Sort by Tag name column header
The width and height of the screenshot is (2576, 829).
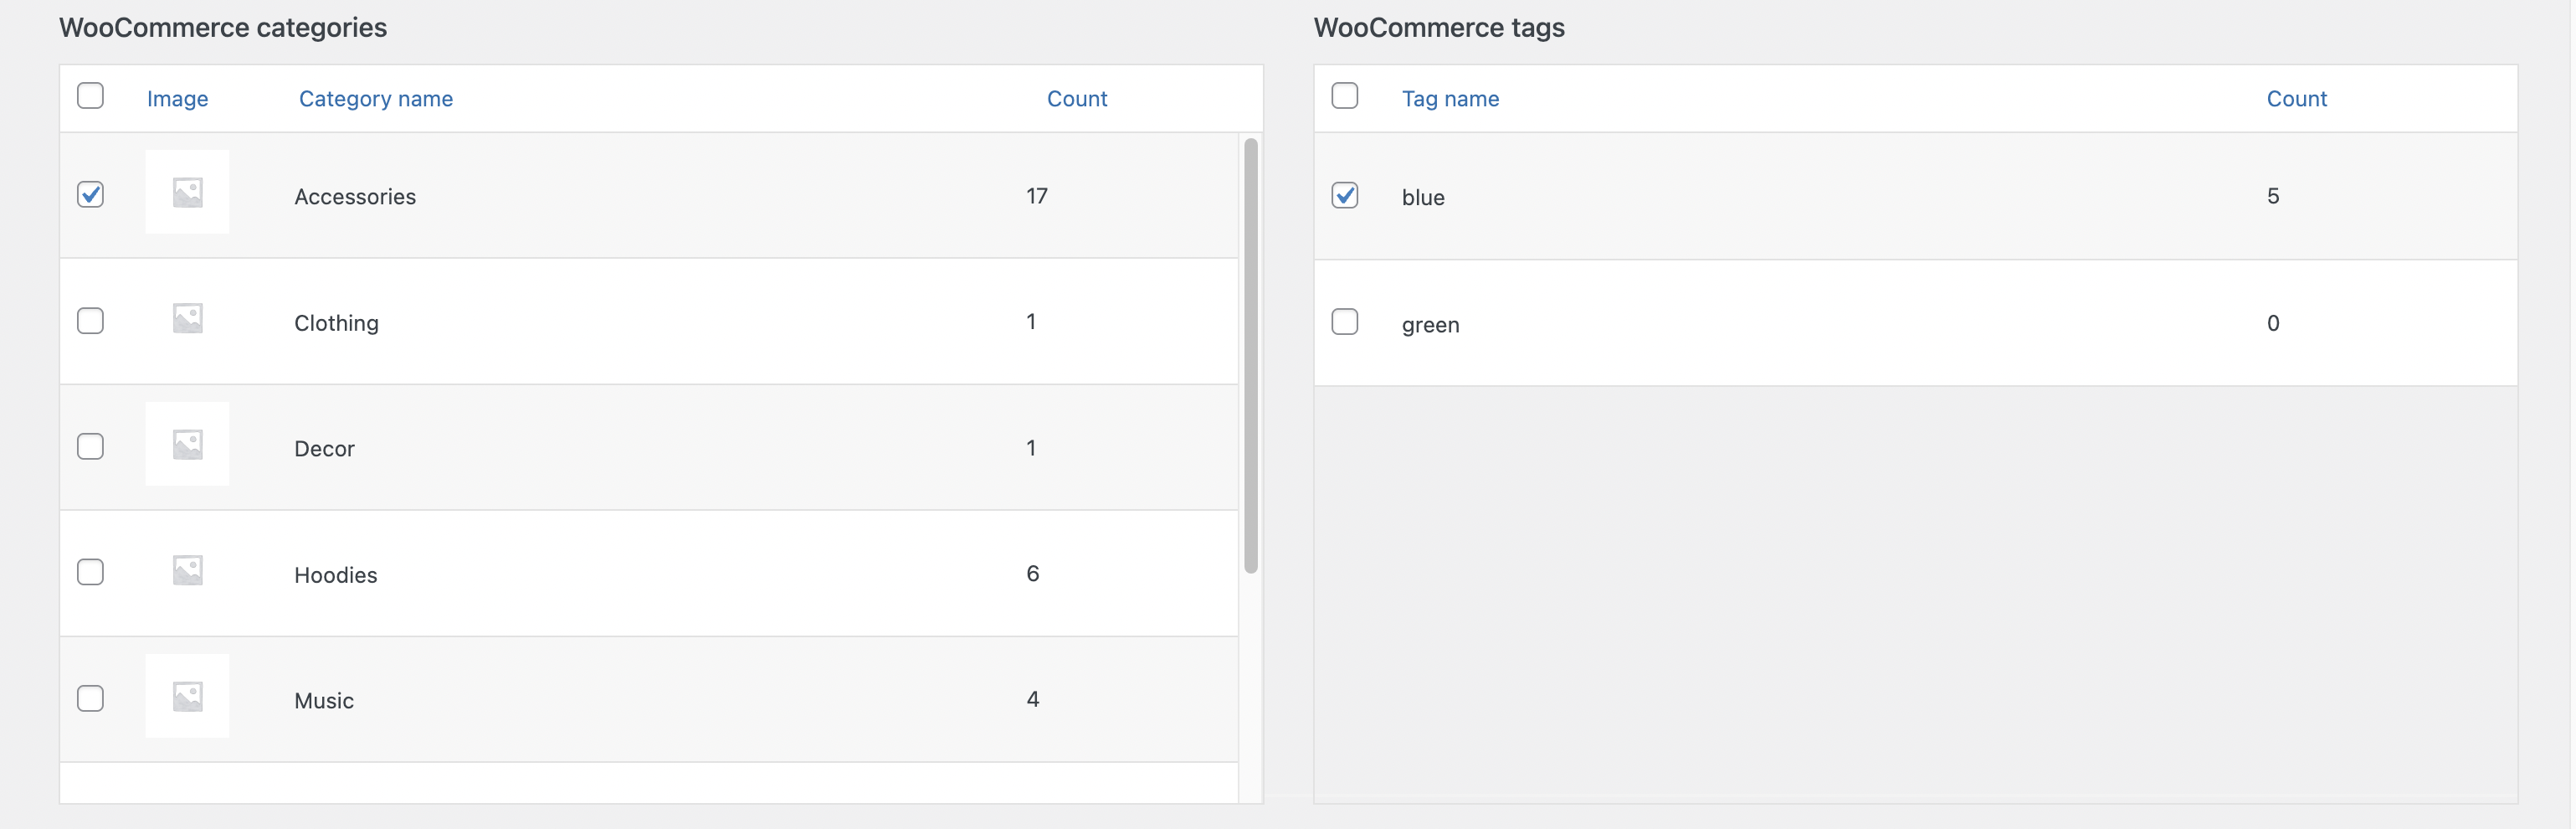click(x=1450, y=99)
